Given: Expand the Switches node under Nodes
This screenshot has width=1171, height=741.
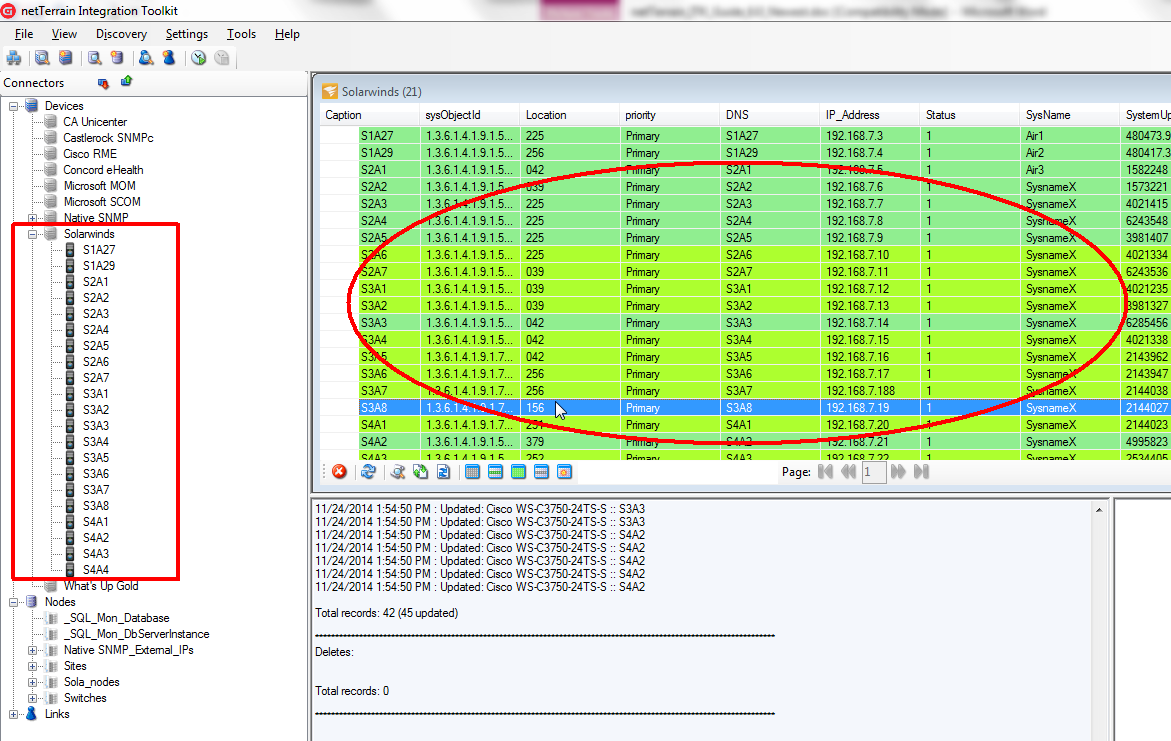Looking at the screenshot, I should 32,698.
